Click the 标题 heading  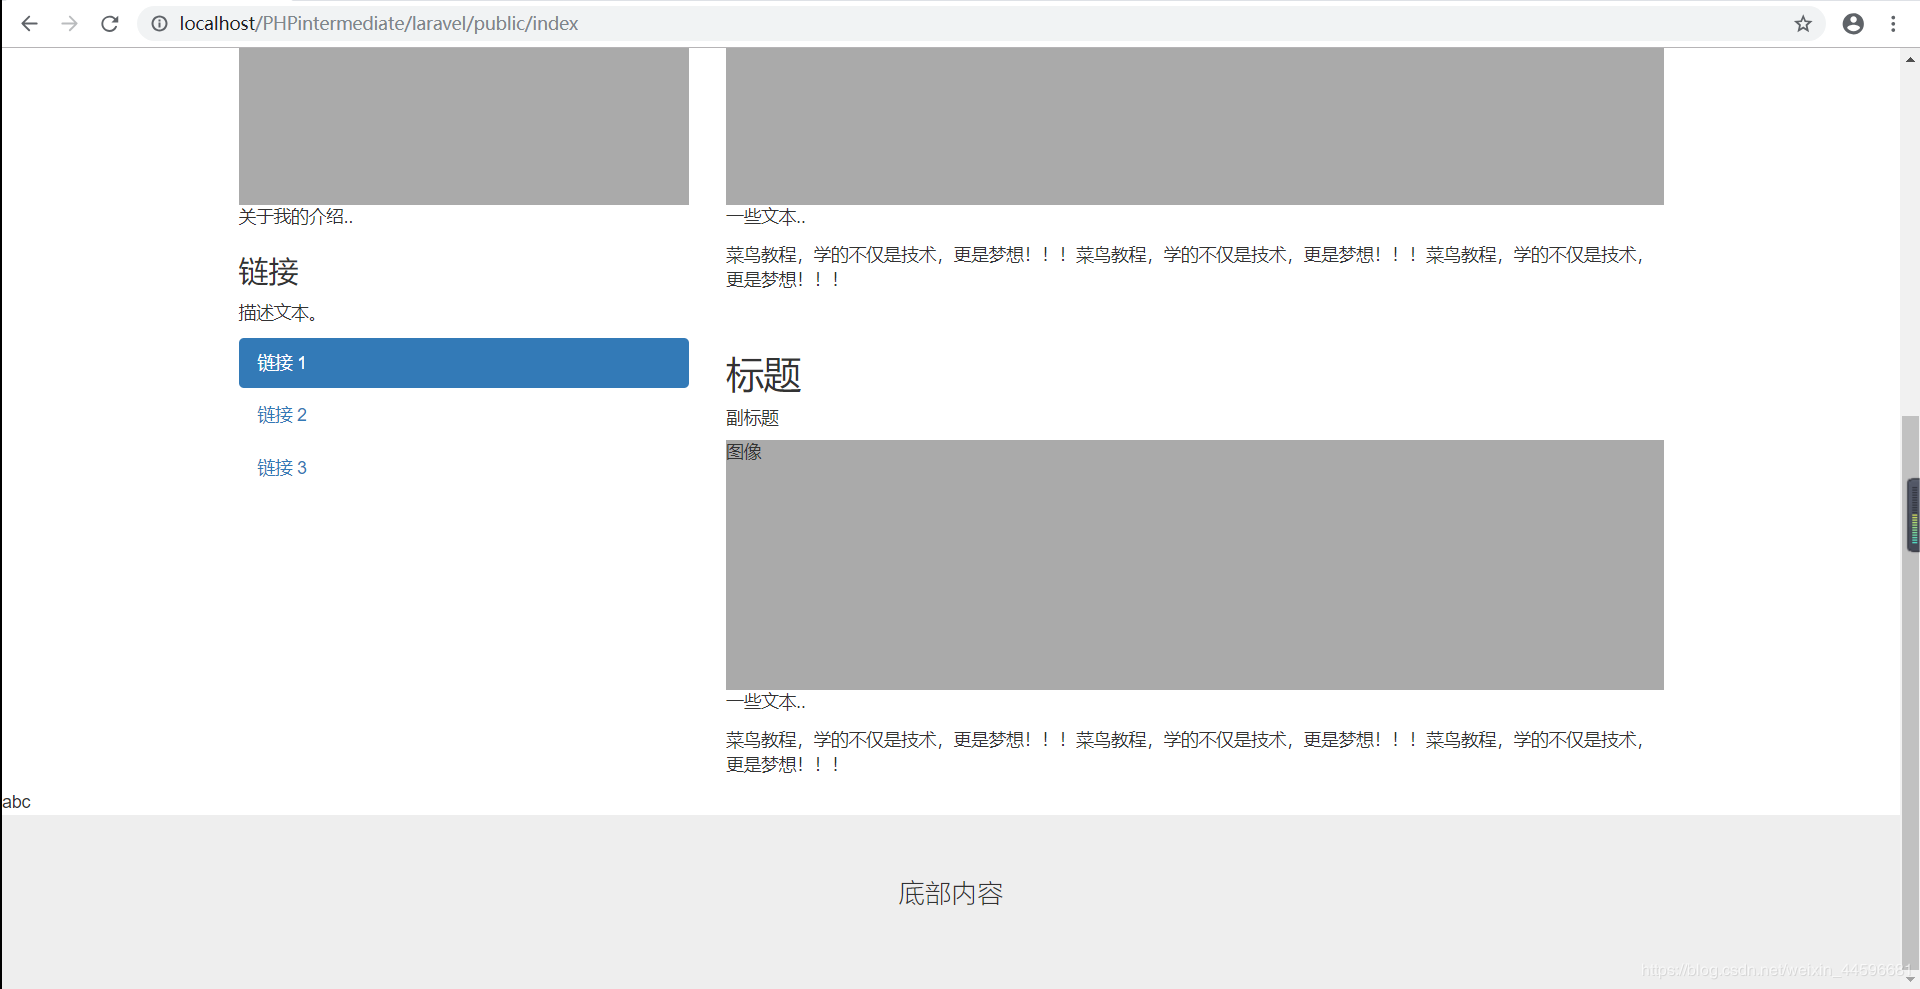[x=763, y=376]
